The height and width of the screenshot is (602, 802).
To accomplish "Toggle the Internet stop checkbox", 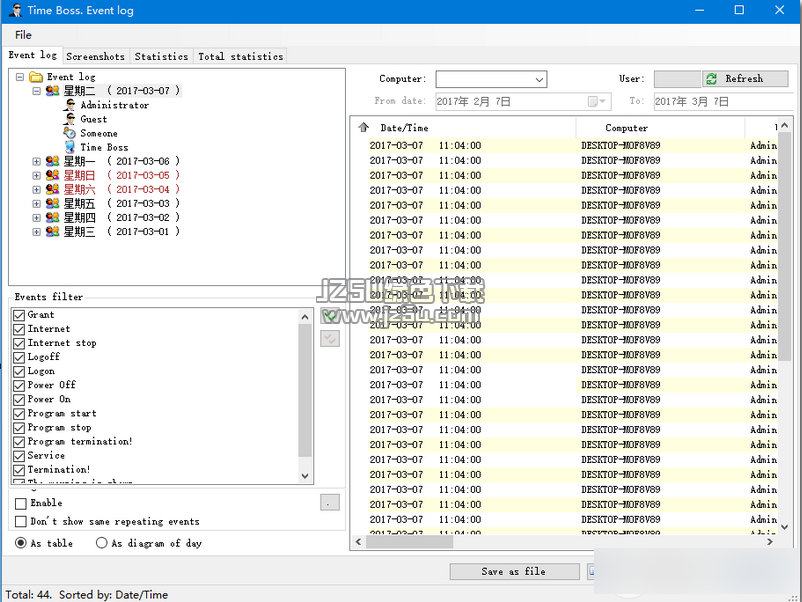I will (x=19, y=343).
